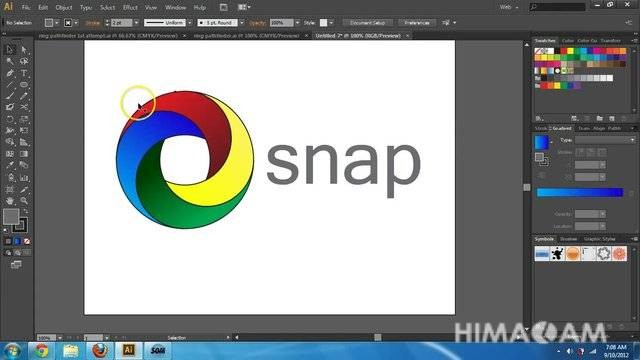640x360 pixels.
Task: Open the Gradient Type dropdown
Action: tap(605, 140)
